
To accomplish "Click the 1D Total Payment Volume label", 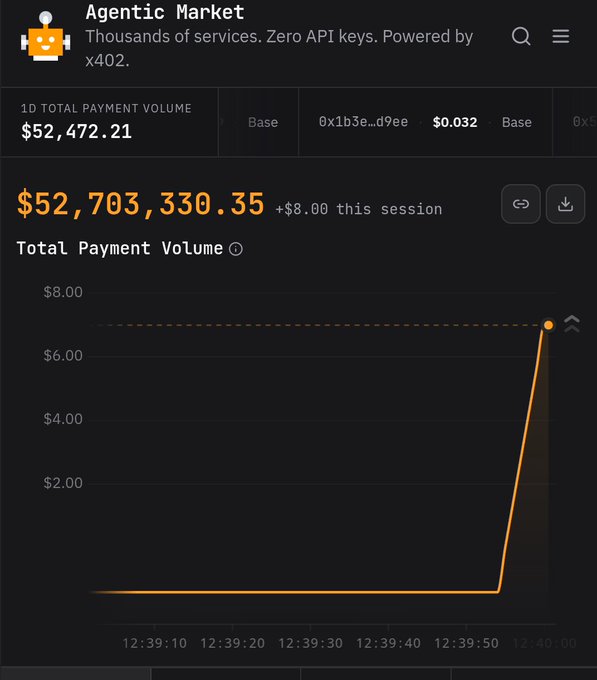I will [x=106, y=108].
